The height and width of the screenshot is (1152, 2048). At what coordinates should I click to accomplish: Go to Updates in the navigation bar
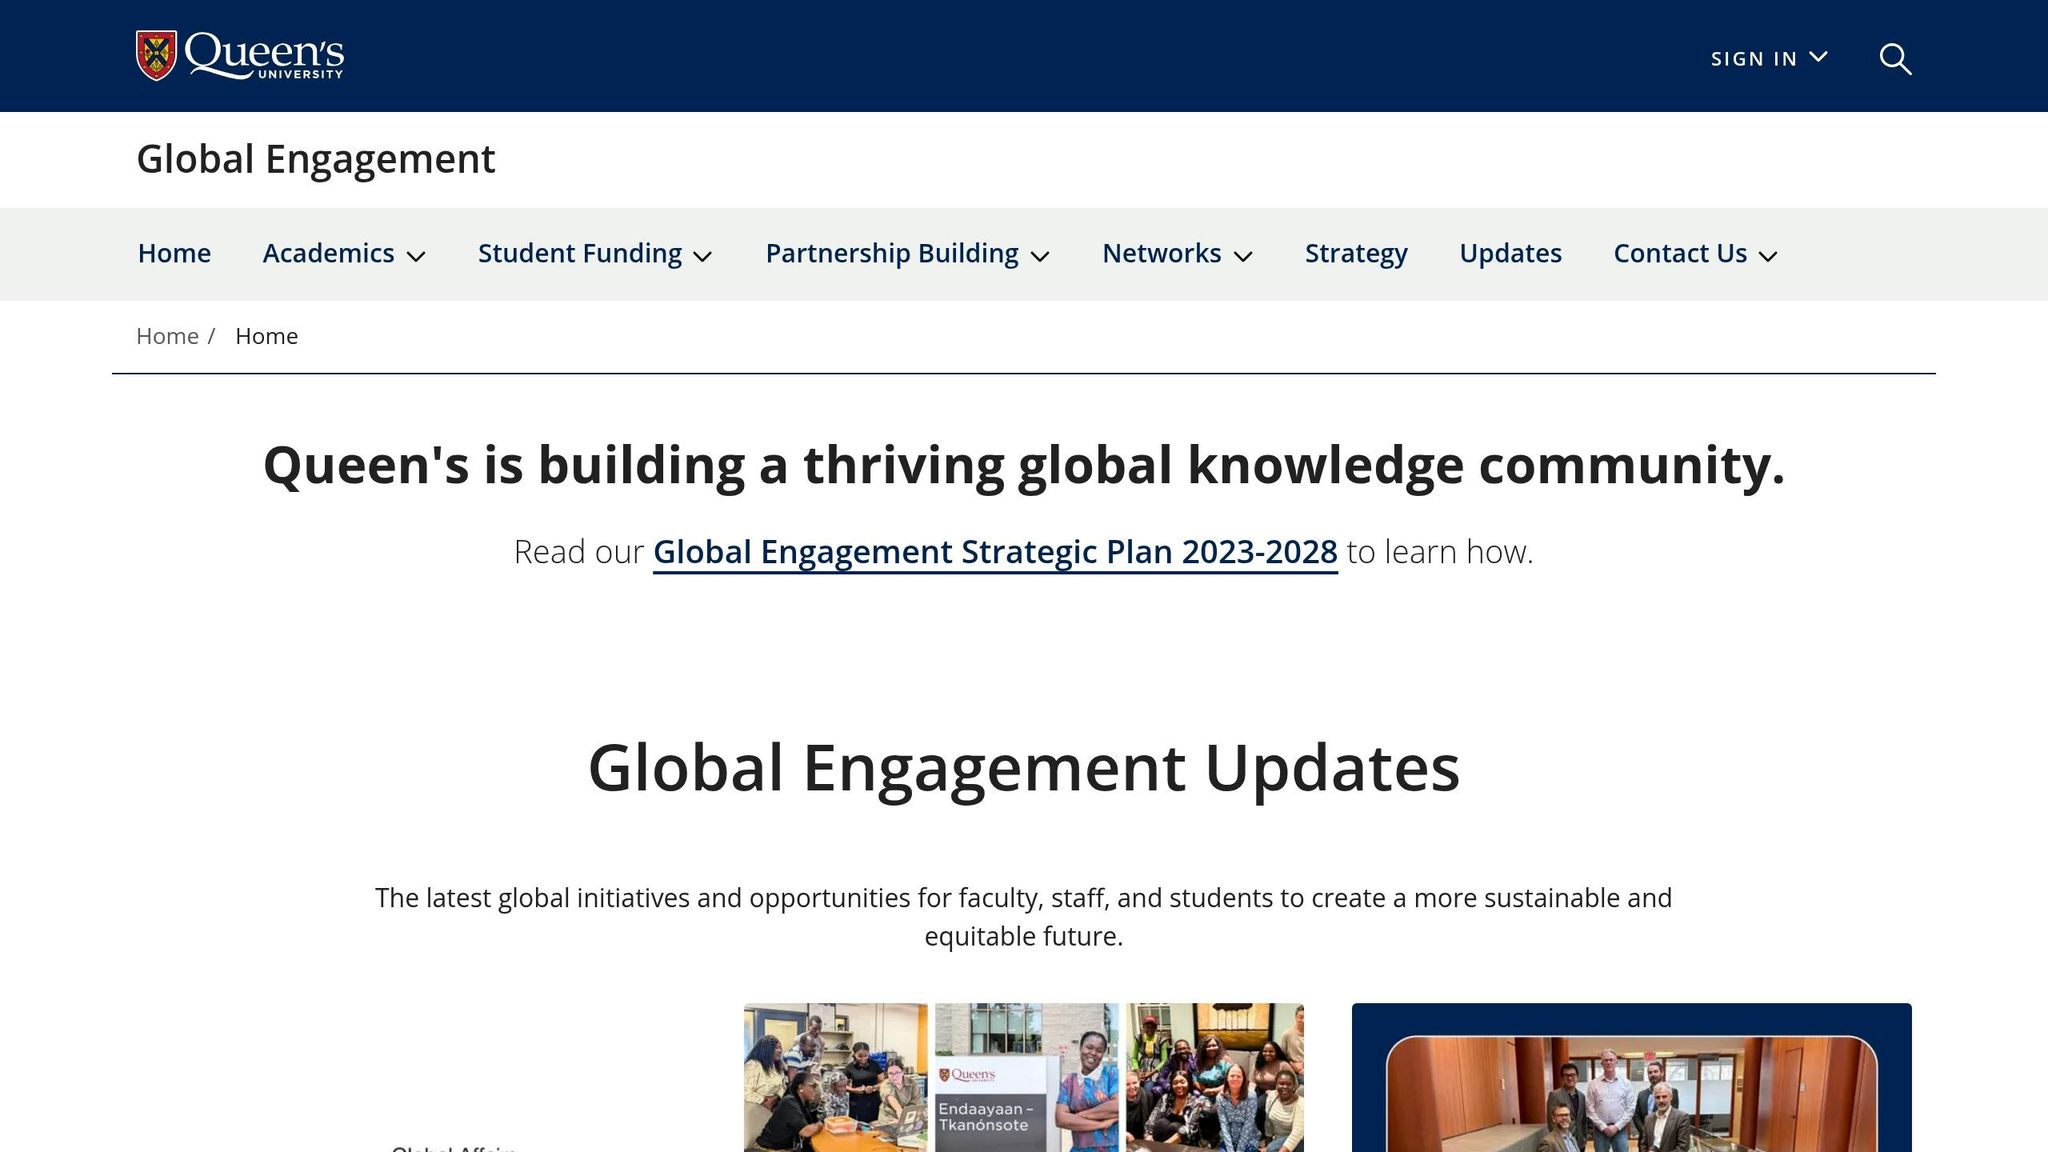[1510, 254]
